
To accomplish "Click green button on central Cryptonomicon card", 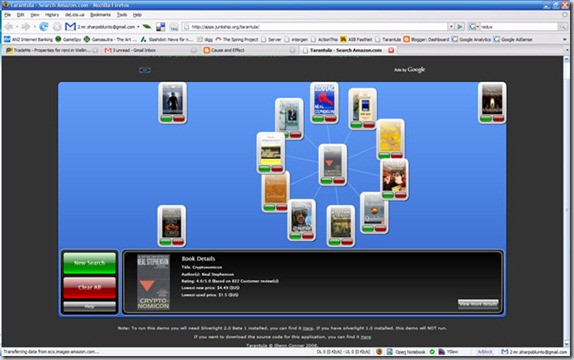I will pos(327,181).
